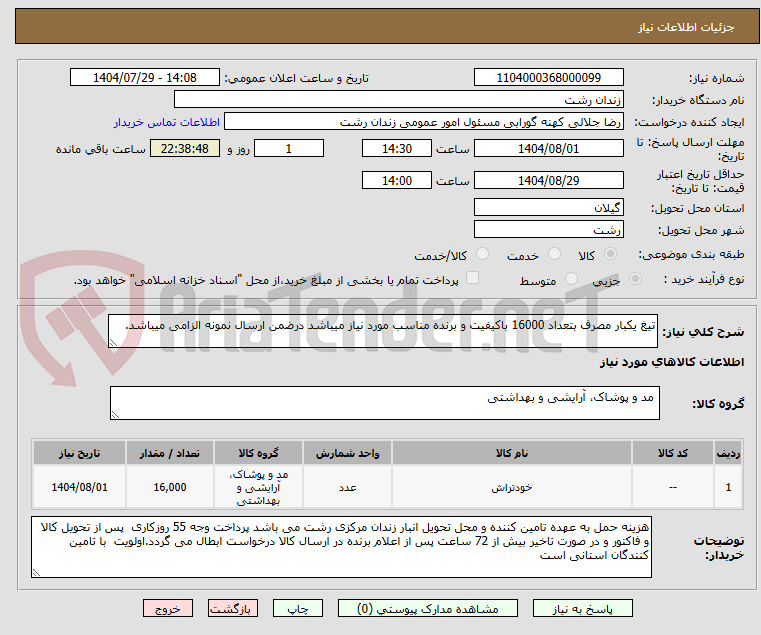Image resolution: width=761 pixels, height=635 pixels.
Task: Click the response deadline date 1404/08/01 field
Action: [548, 148]
